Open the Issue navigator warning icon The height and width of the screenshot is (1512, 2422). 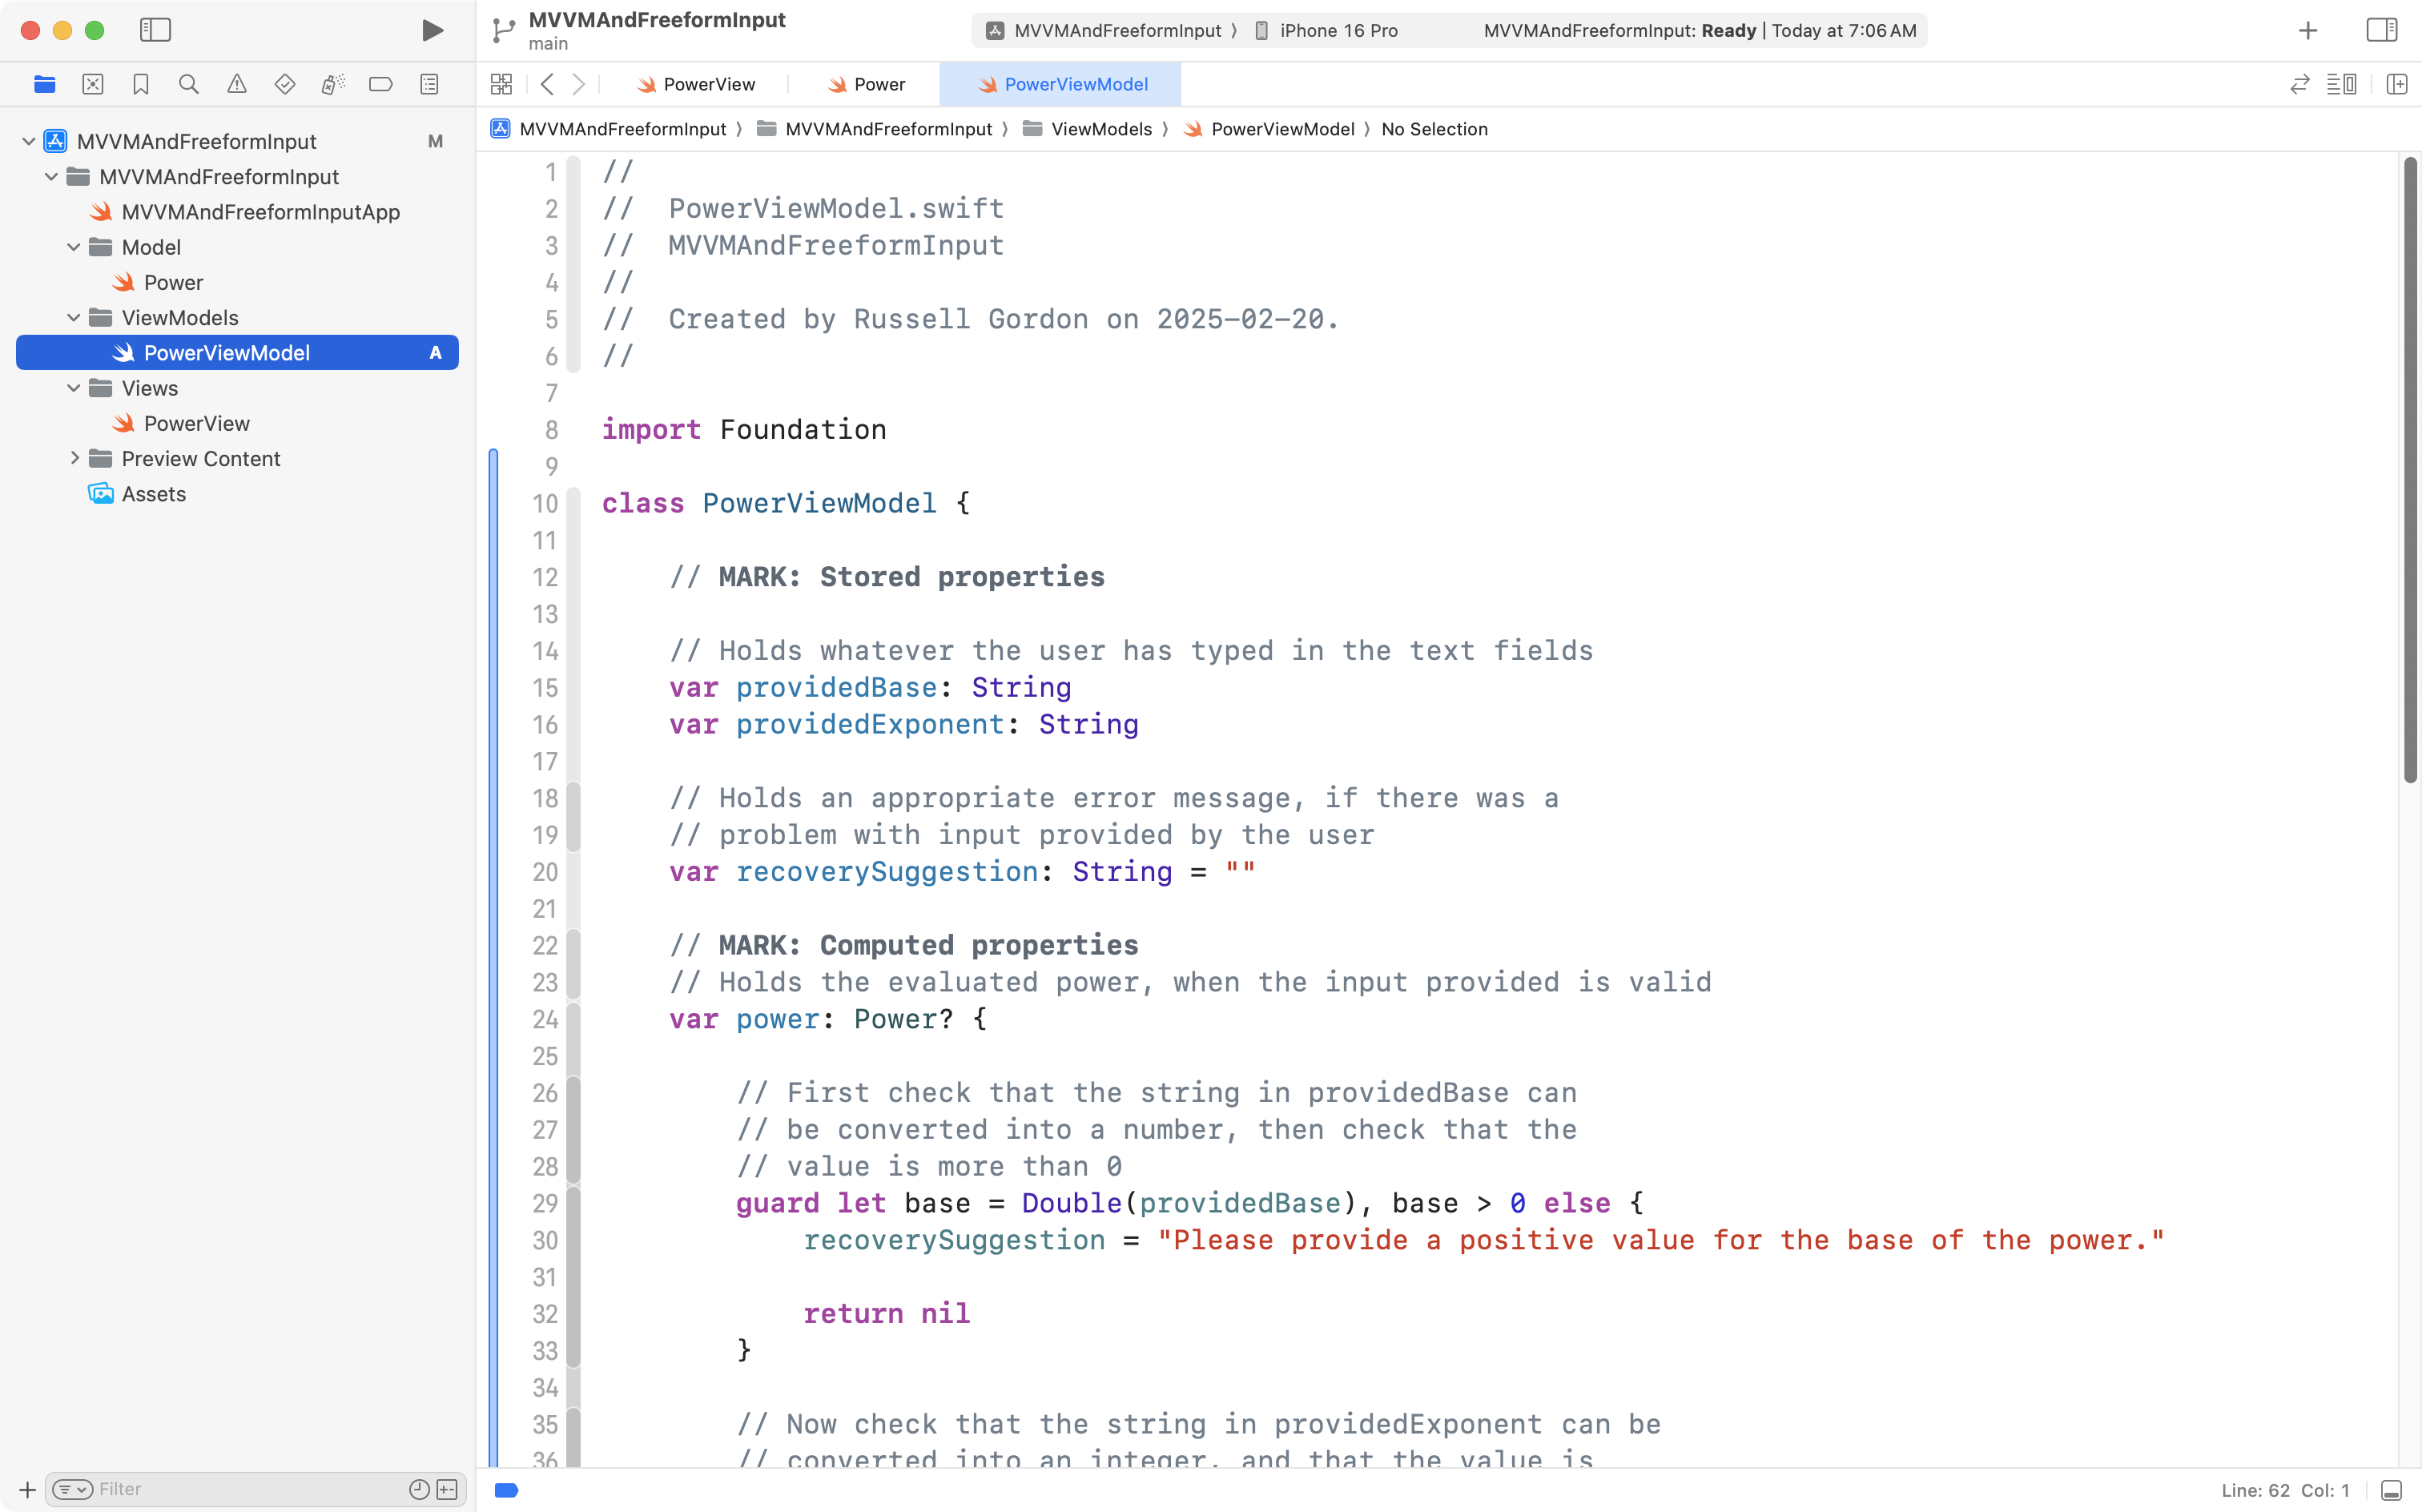coord(236,84)
